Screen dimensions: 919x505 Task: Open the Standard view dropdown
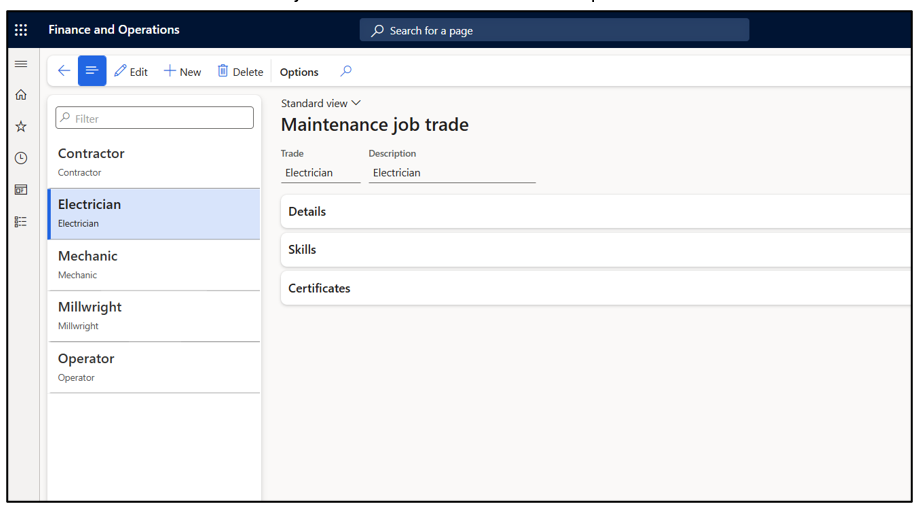coord(321,103)
